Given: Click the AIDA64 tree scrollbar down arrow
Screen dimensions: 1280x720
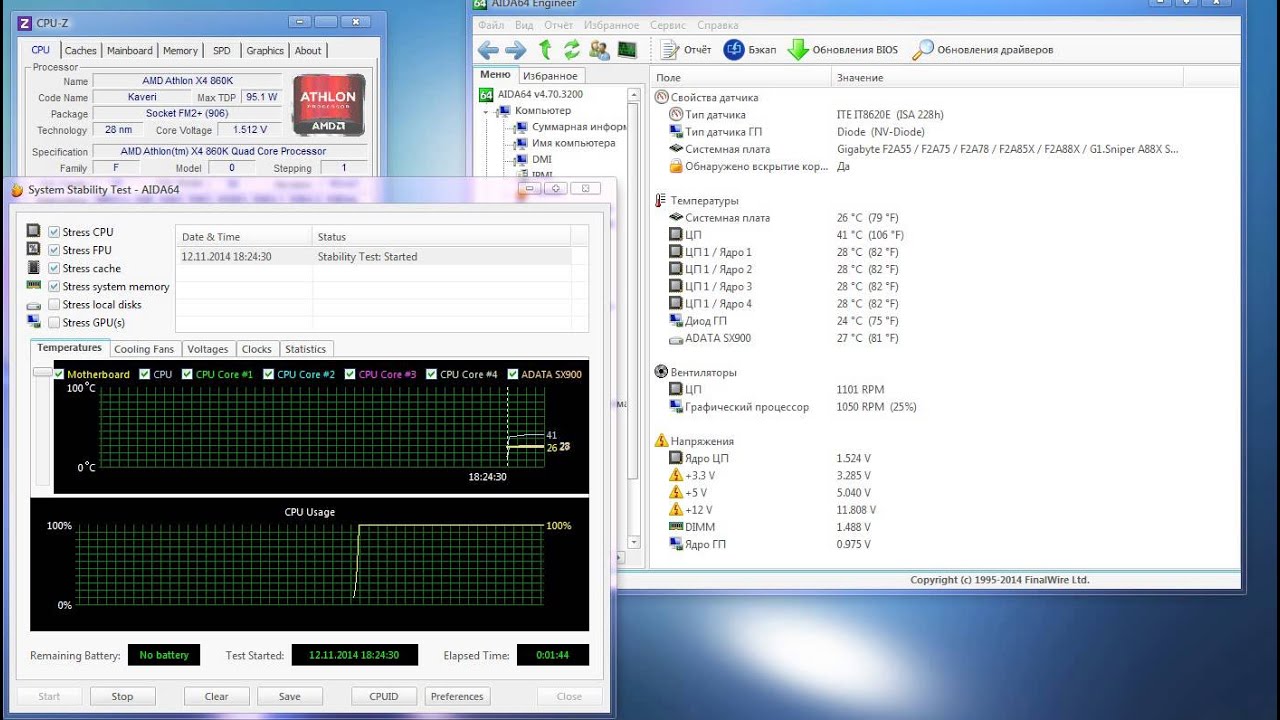Looking at the screenshot, I should (x=633, y=542).
